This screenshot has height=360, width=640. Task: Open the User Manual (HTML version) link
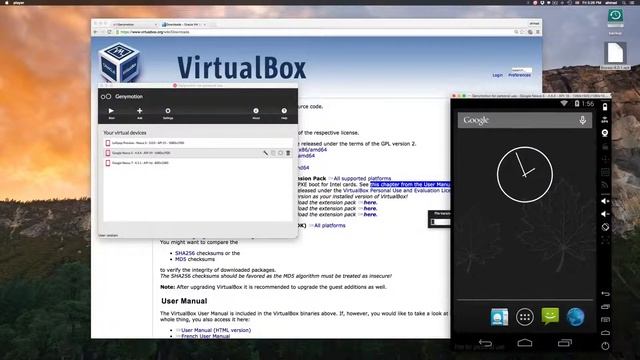[x=216, y=330]
